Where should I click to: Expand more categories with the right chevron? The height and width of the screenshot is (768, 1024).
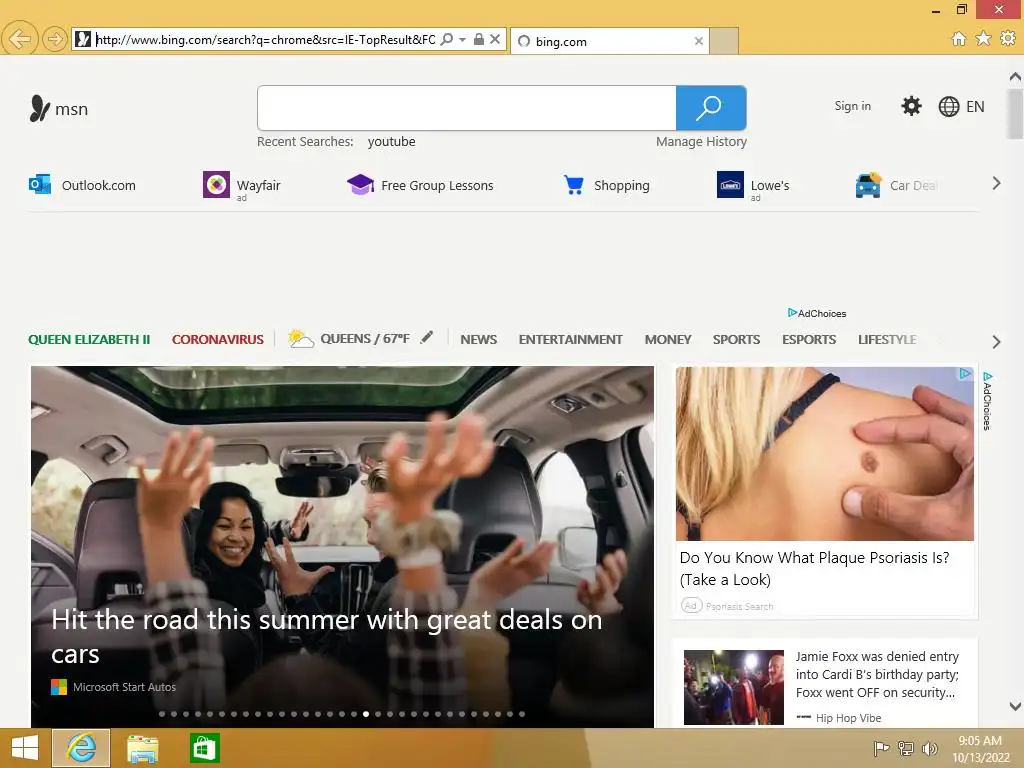(x=996, y=342)
